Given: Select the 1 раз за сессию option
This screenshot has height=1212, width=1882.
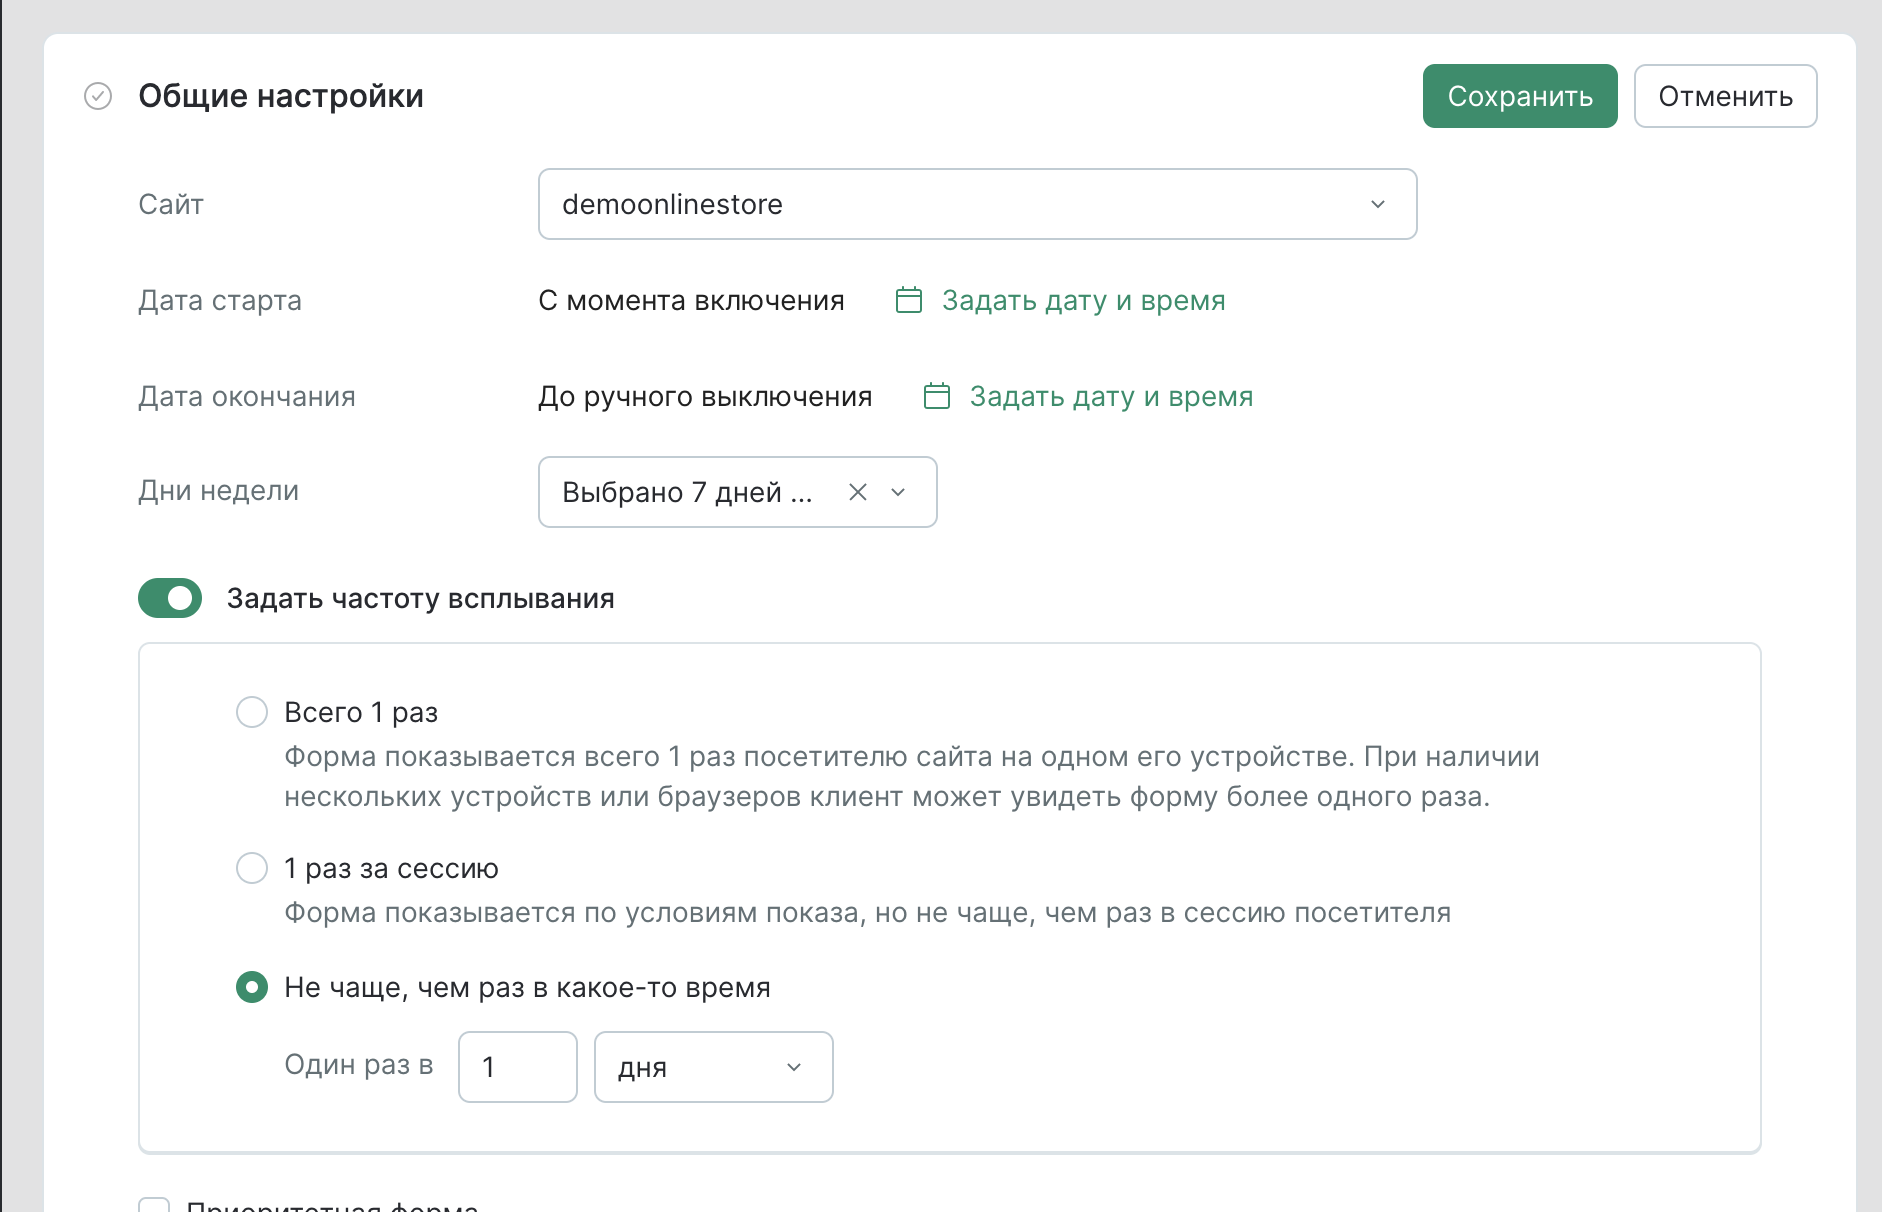Looking at the screenshot, I should pyautogui.click(x=252, y=868).
